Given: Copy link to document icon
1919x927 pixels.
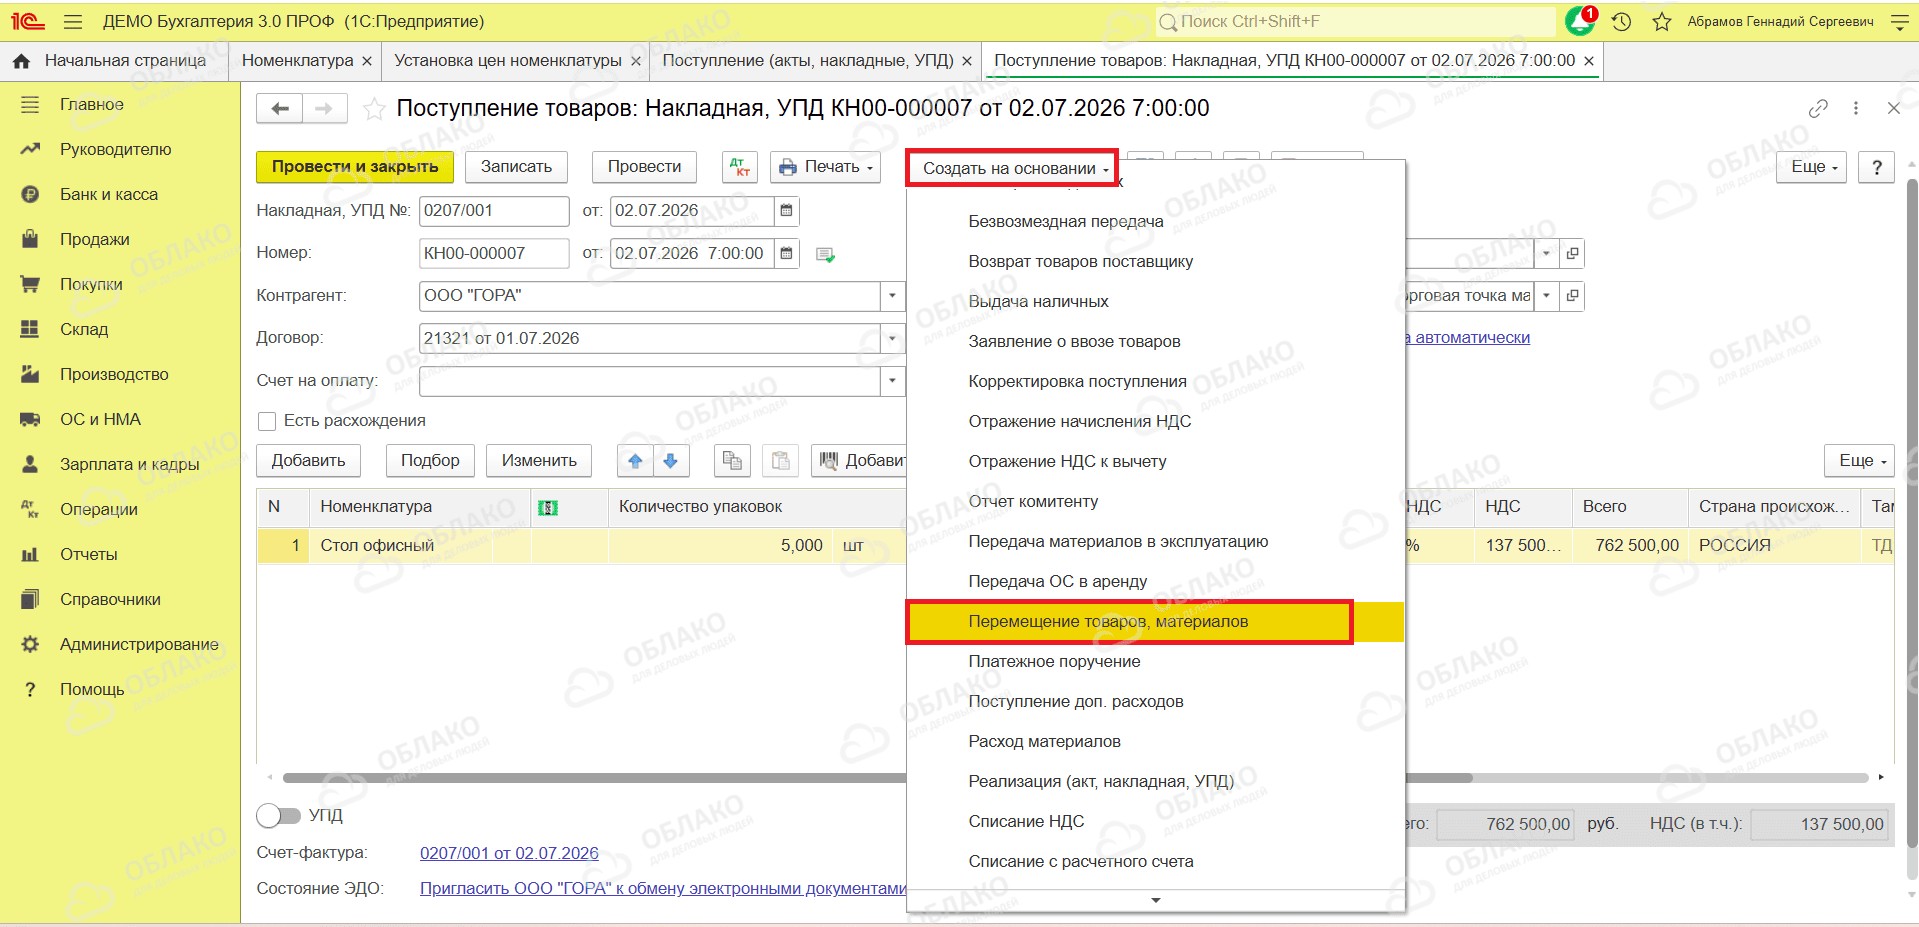Looking at the screenshot, I should pos(1818,108).
